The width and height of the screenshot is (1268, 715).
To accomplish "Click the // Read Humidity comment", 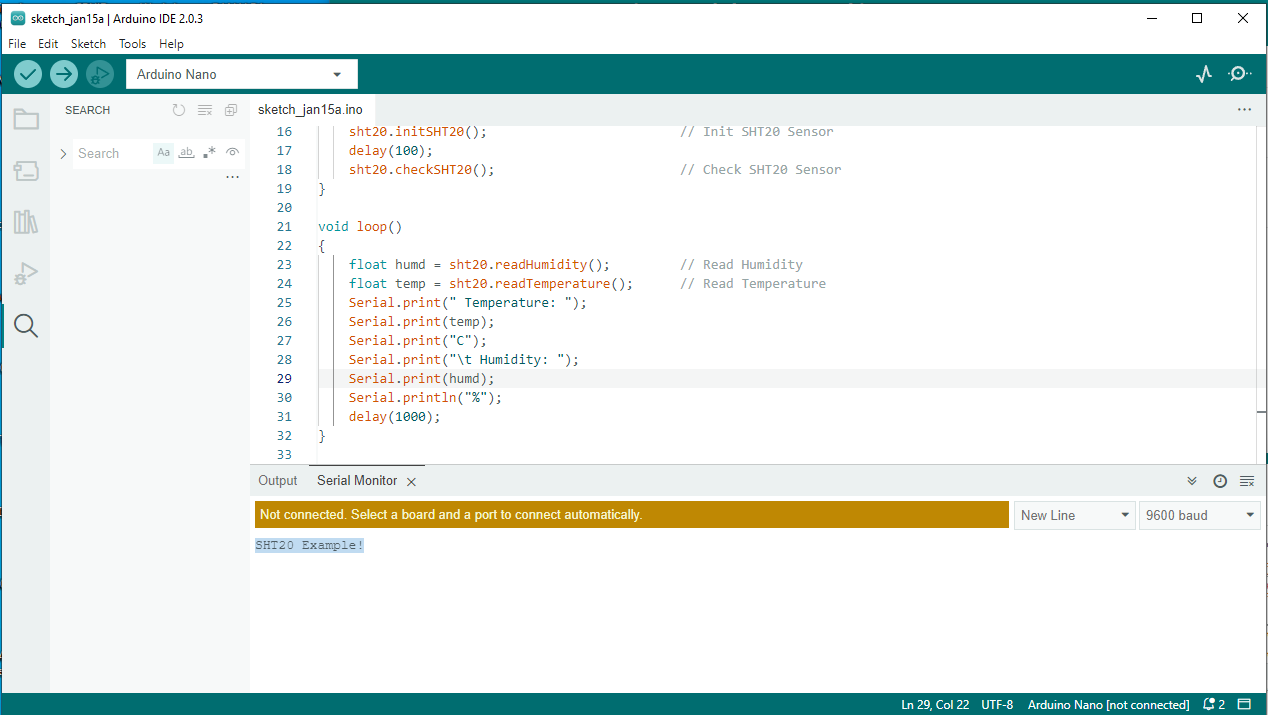I will [x=741, y=265].
